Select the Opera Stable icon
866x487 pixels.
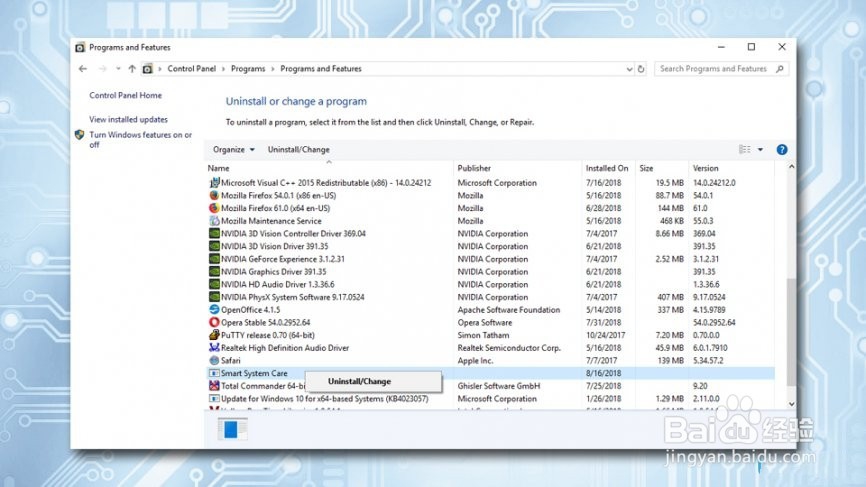214,322
